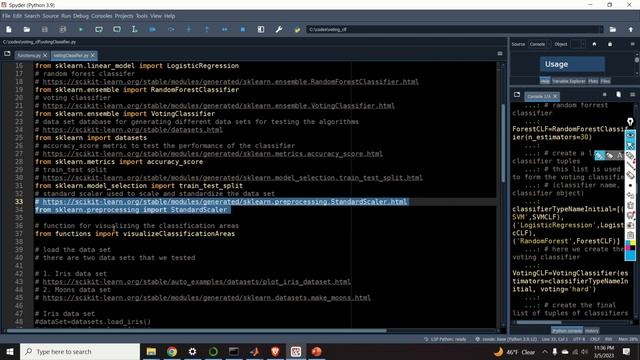The height and width of the screenshot is (360, 640).
Task: Click the taskbar search box
Action: (80, 351)
